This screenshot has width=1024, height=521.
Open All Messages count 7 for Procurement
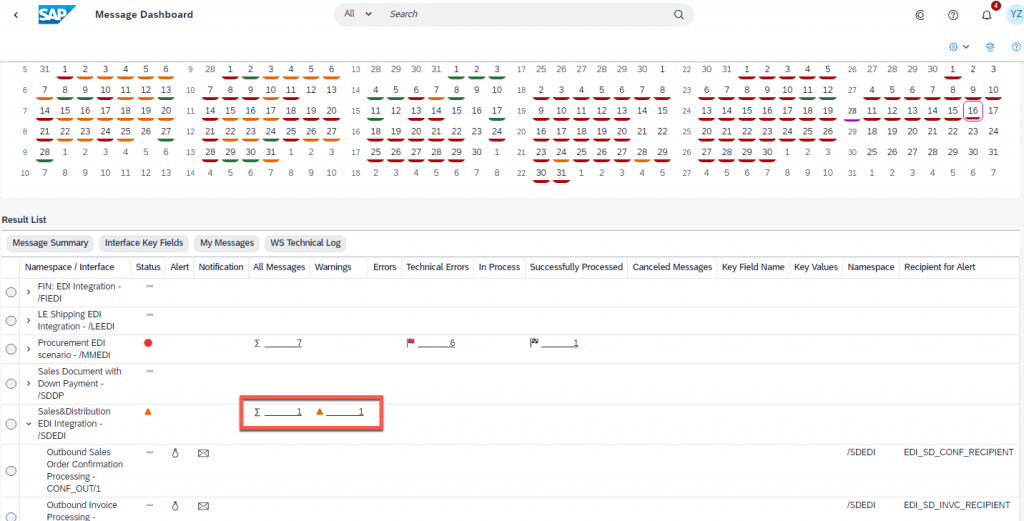point(283,343)
